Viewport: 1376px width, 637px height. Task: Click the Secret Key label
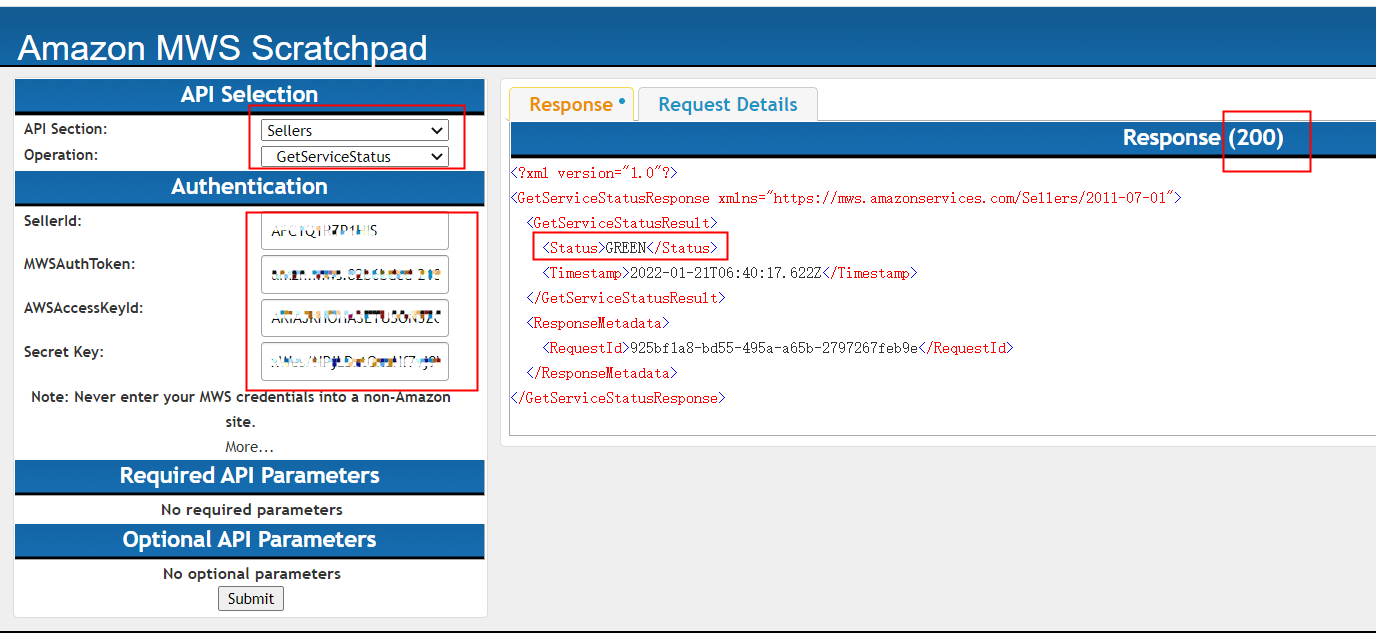pos(64,352)
